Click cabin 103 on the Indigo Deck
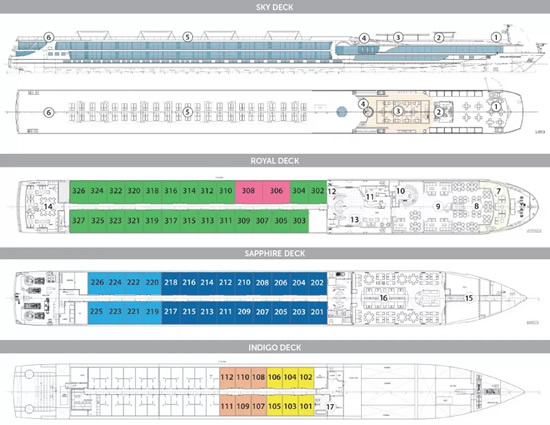This screenshot has height=425, width=550. click(x=290, y=406)
